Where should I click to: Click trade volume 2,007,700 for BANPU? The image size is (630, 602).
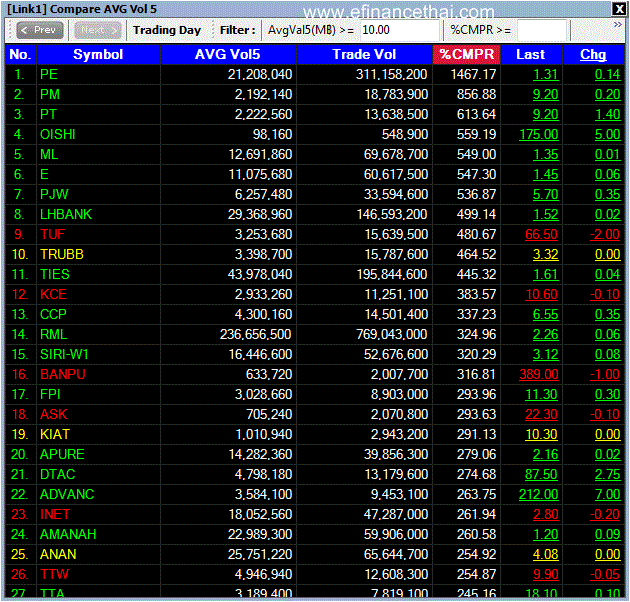pyautogui.click(x=399, y=375)
